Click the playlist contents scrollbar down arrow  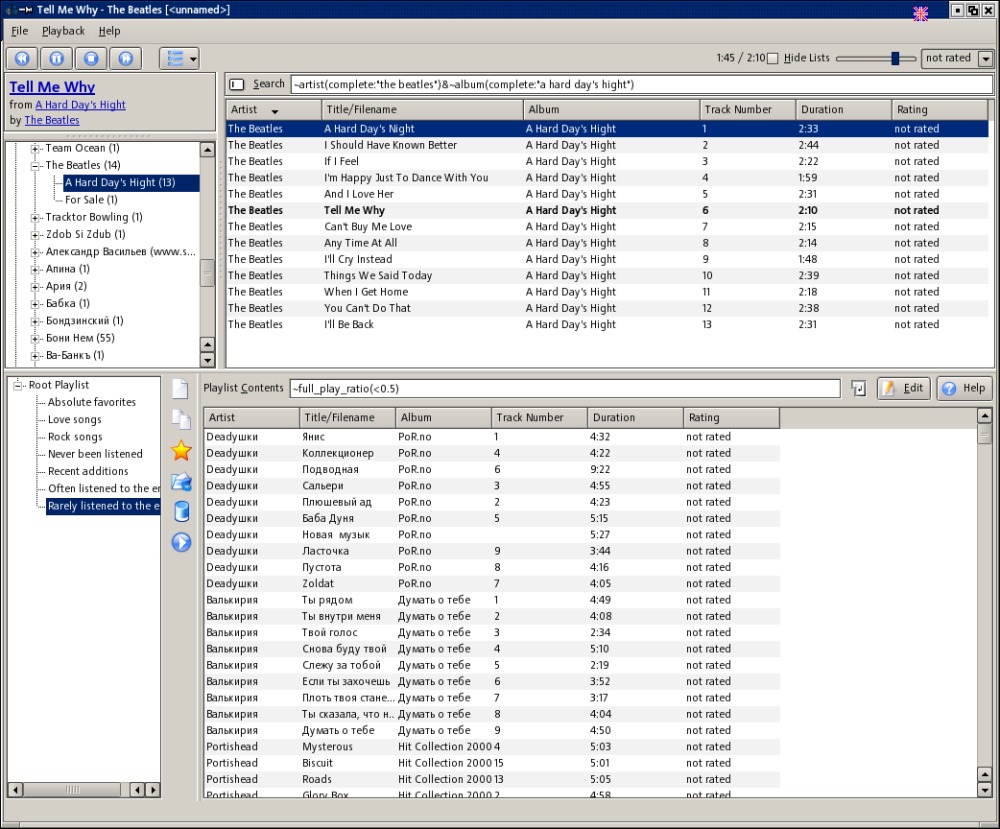click(x=985, y=790)
